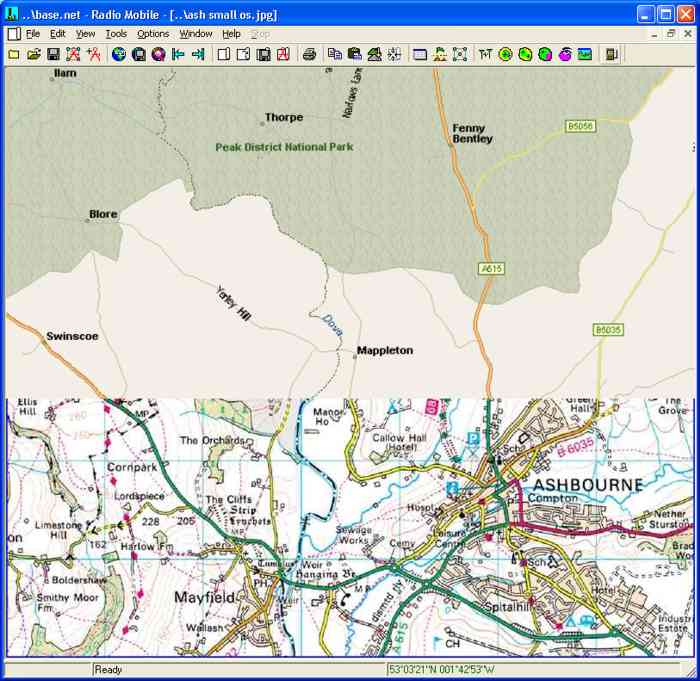
Task: Click 'Peak District National Park' map text
Action: click(284, 147)
